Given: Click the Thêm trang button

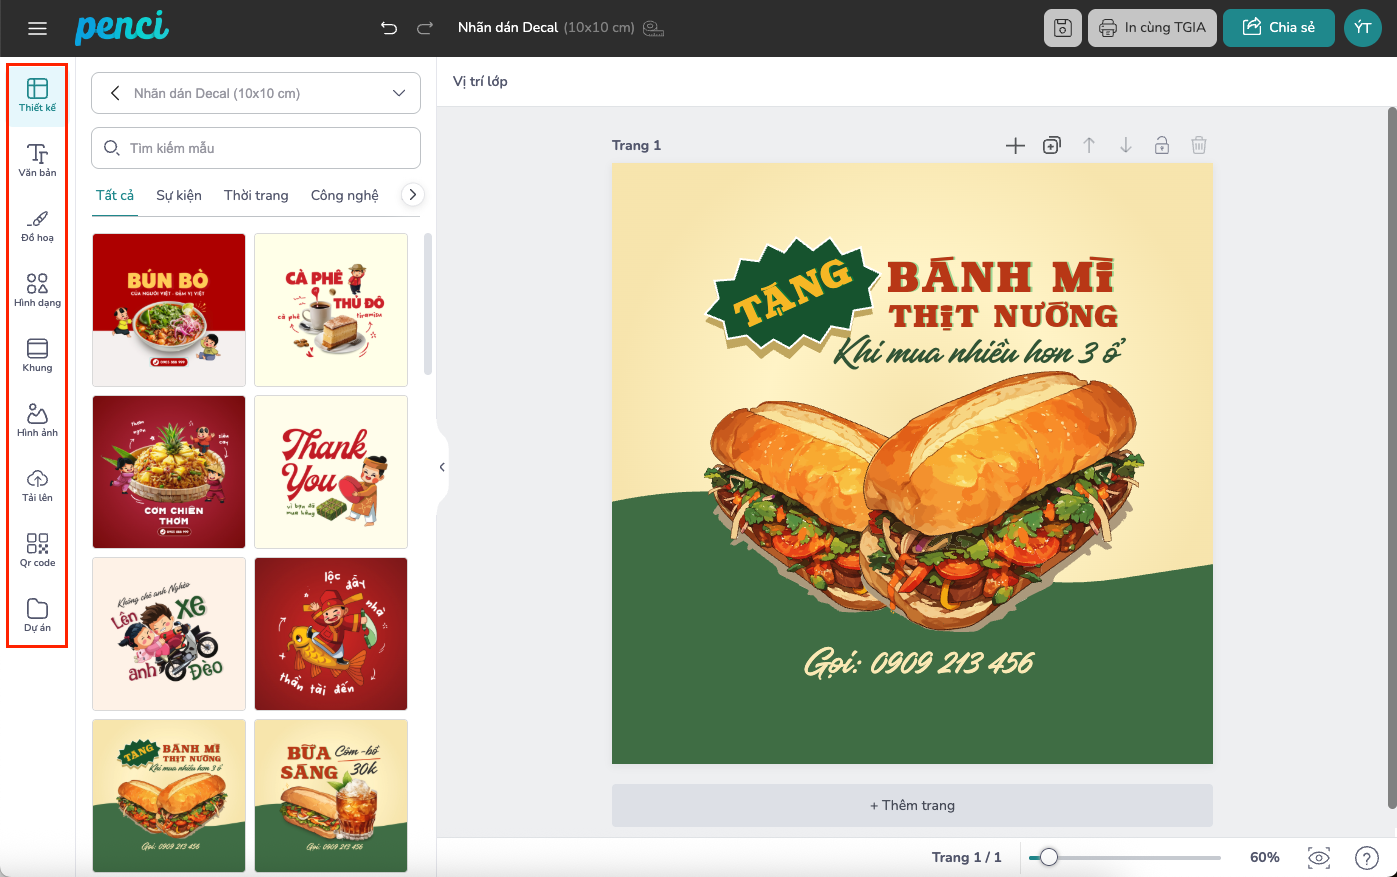Looking at the screenshot, I should (912, 805).
